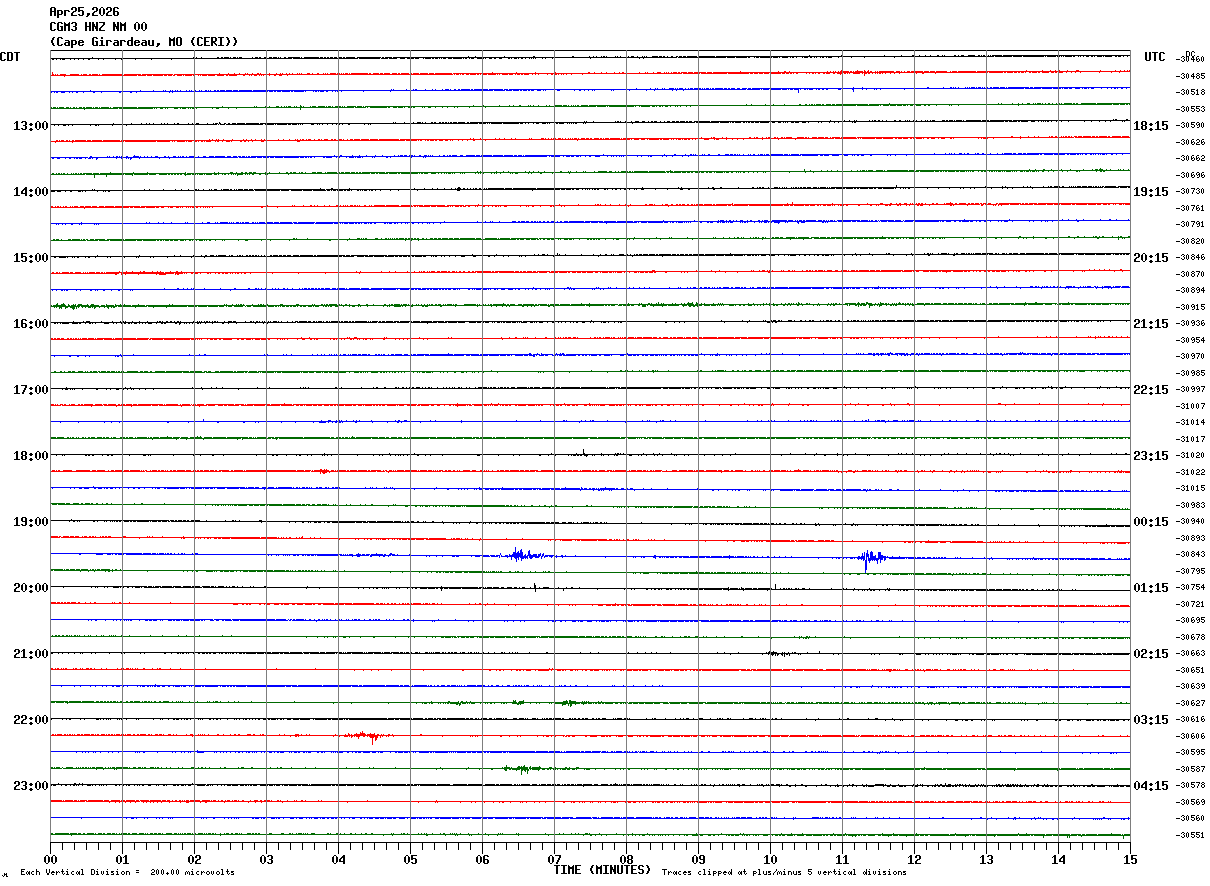Click the DC offset value -30940

point(1190,522)
